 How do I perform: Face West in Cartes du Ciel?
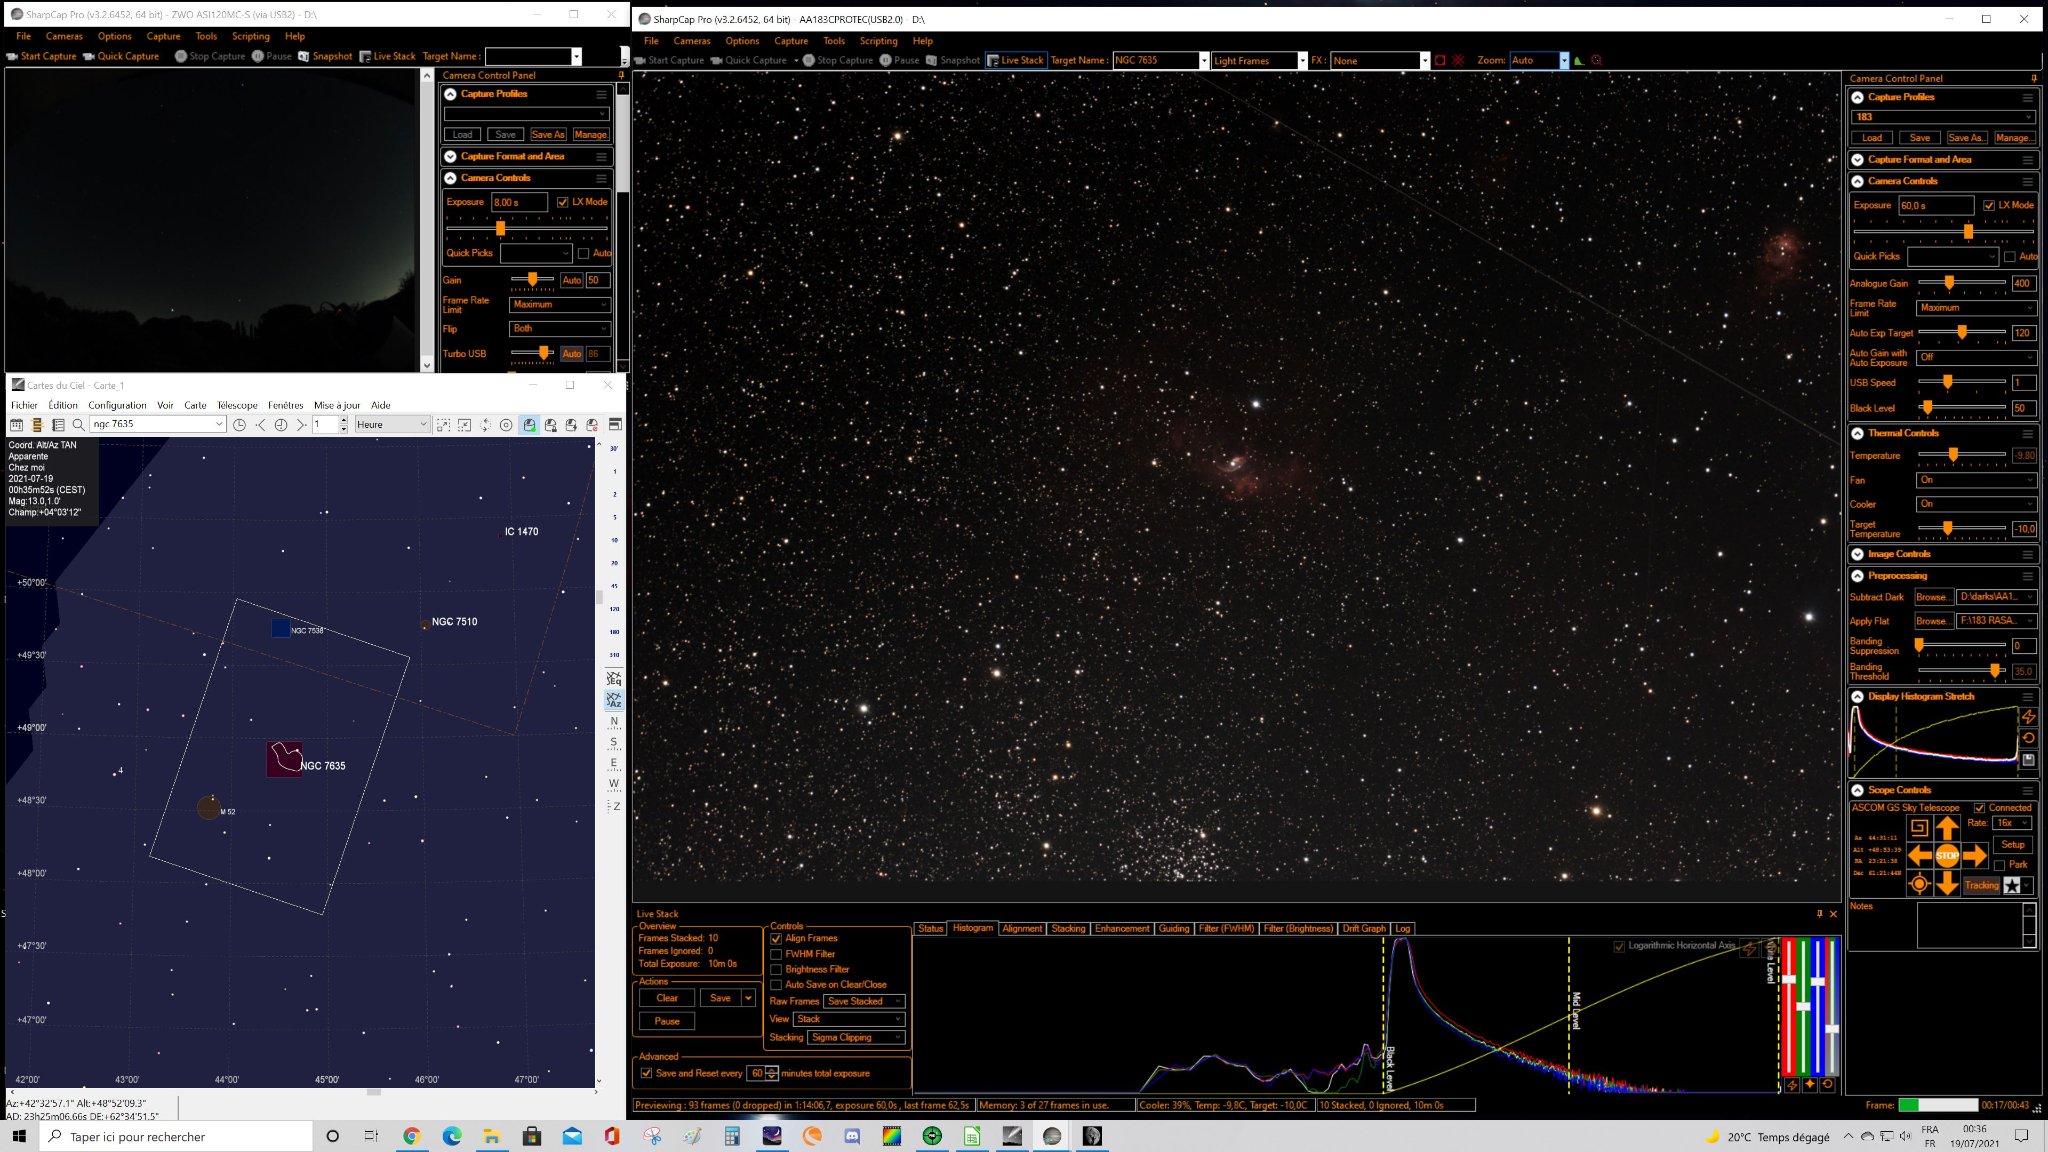point(614,784)
